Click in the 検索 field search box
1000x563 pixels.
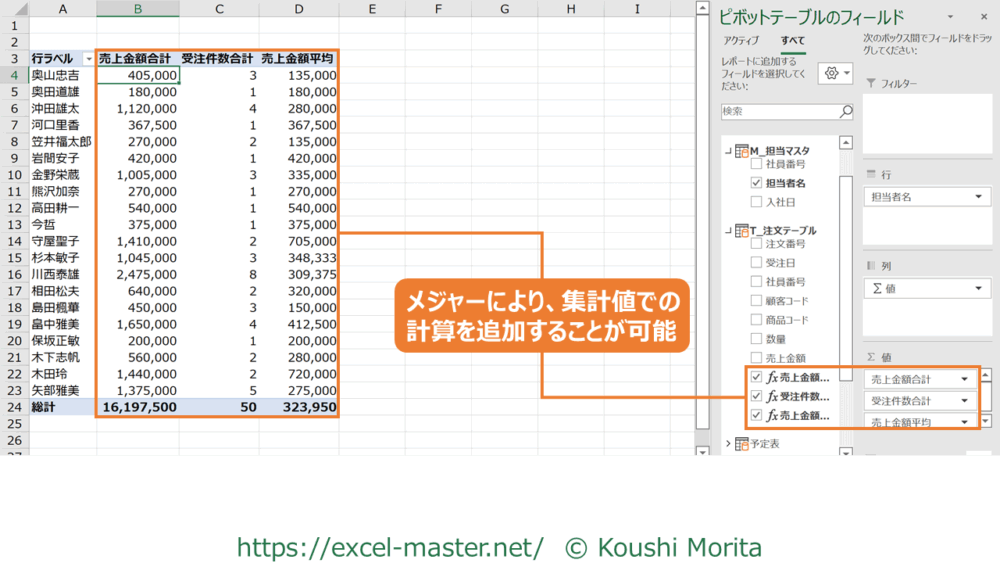778,112
